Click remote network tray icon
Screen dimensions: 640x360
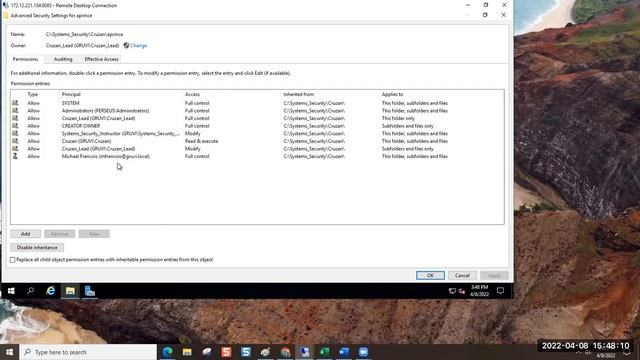pos(452,291)
